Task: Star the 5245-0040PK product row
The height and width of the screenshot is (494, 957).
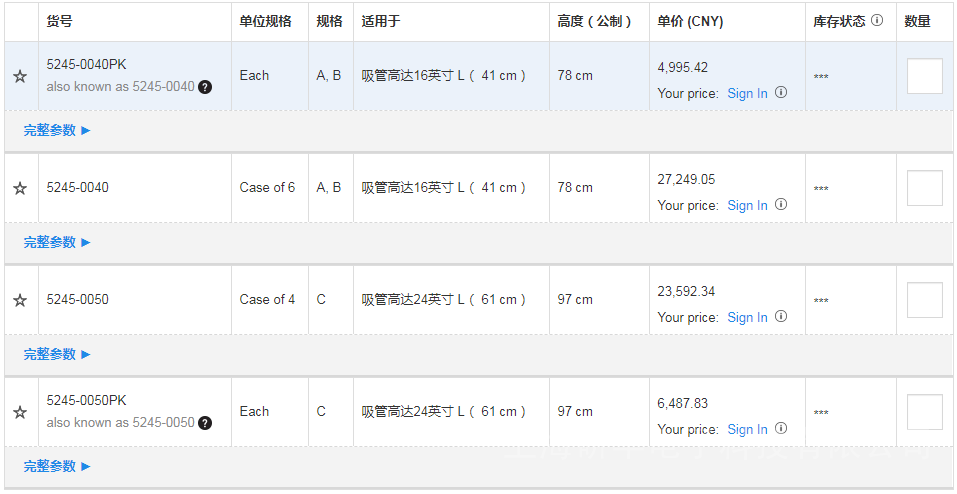Action: point(20,76)
